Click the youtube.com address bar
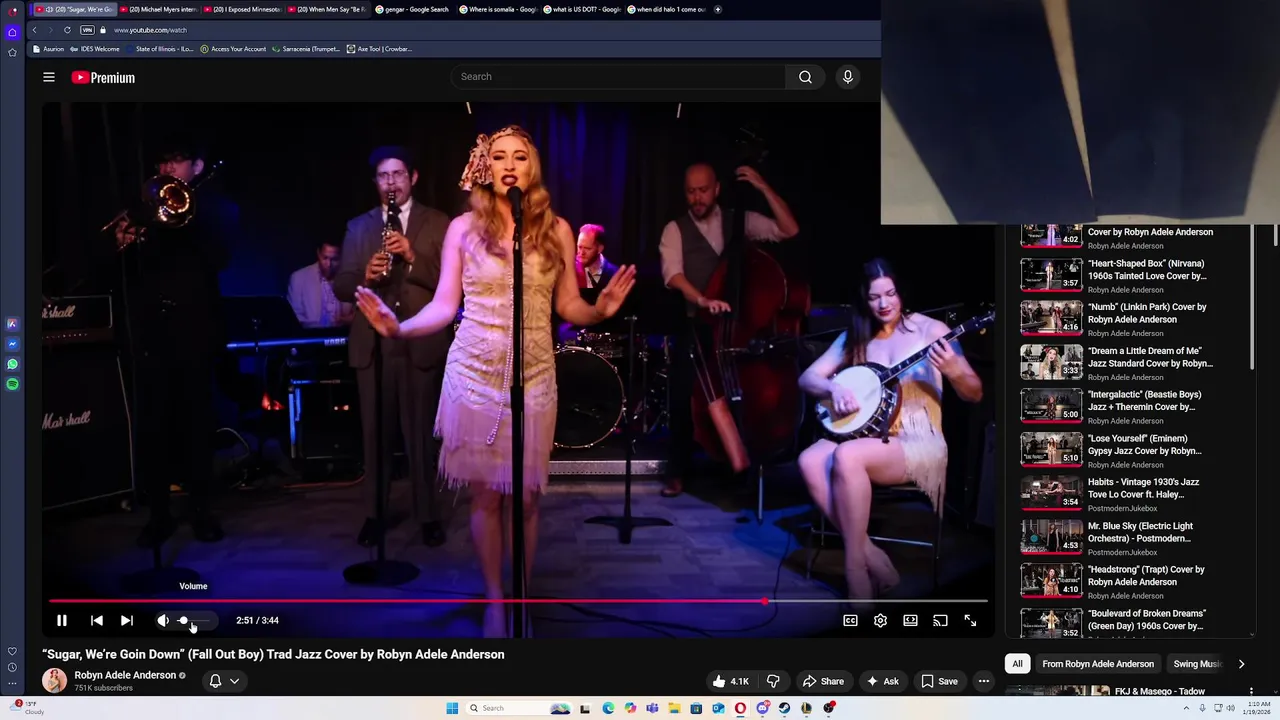This screenshot has width=1280, height=720. (150, 30)
